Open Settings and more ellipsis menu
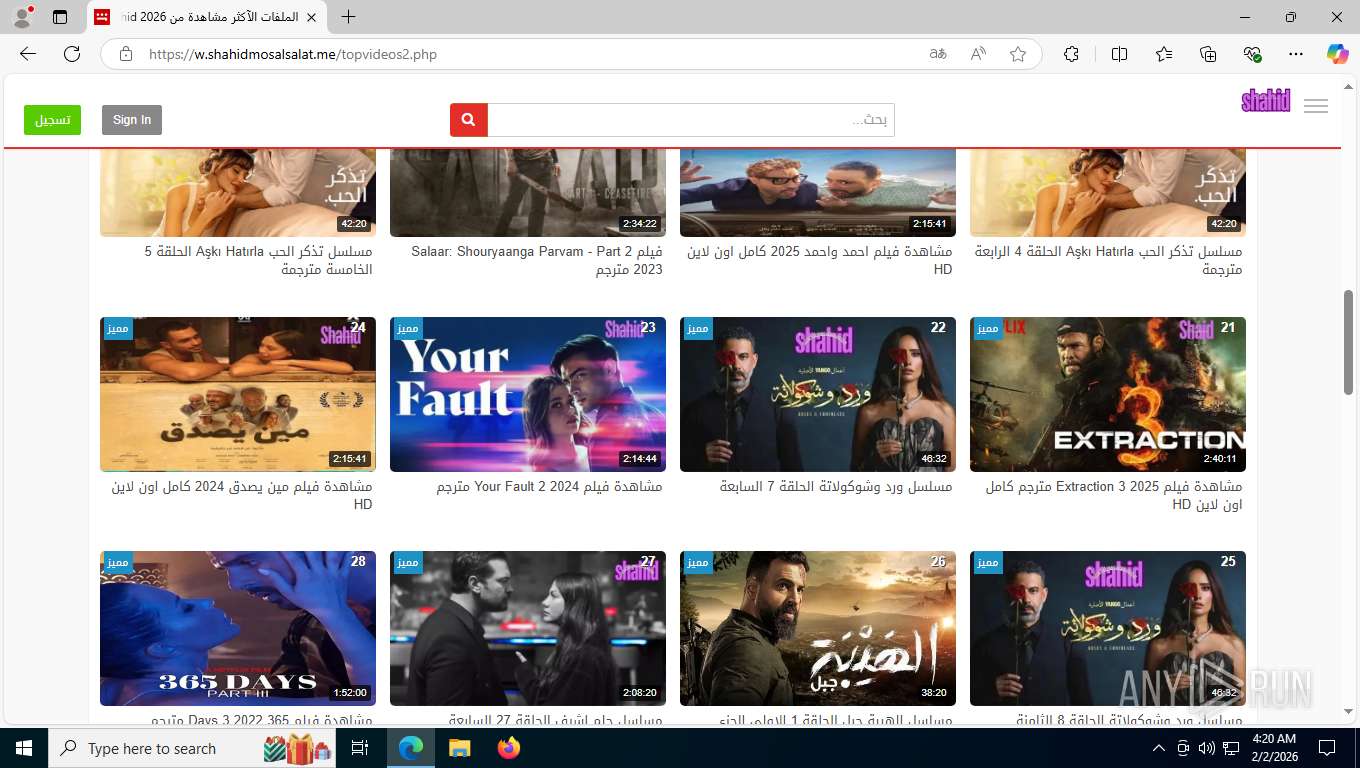This screenshot has height=768, width=1360. click(1296, 54)
